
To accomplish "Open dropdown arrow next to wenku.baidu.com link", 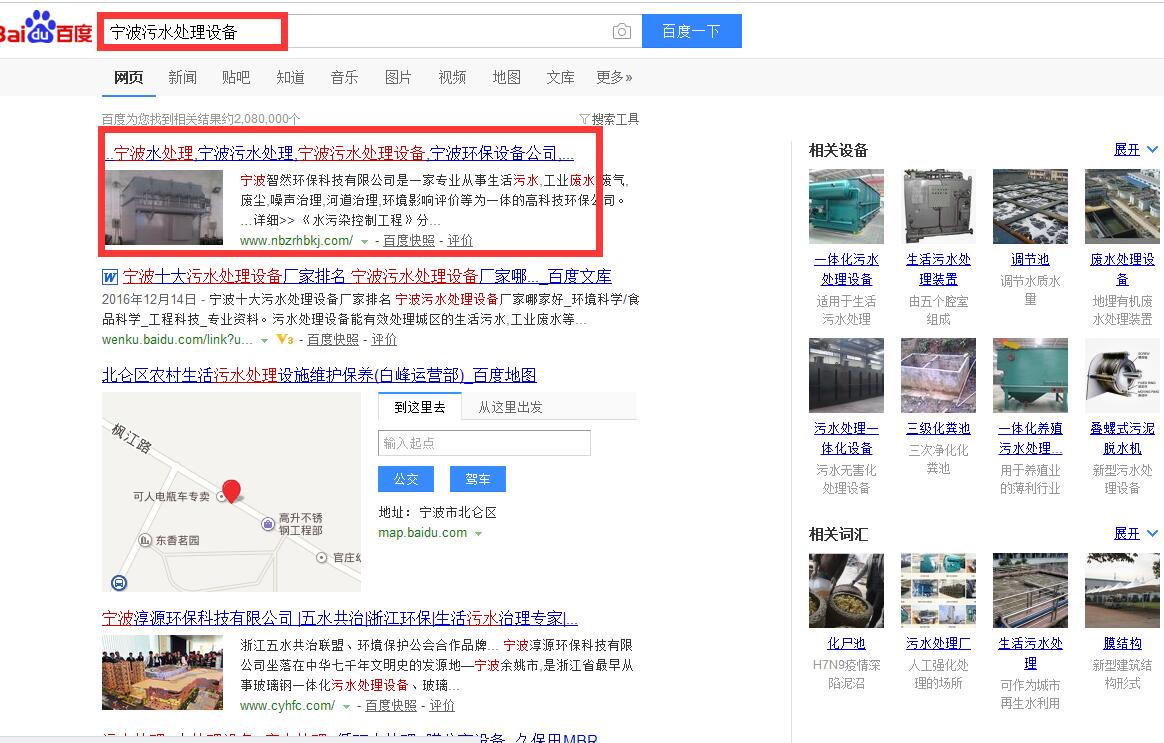I will (x=264, y=340).
